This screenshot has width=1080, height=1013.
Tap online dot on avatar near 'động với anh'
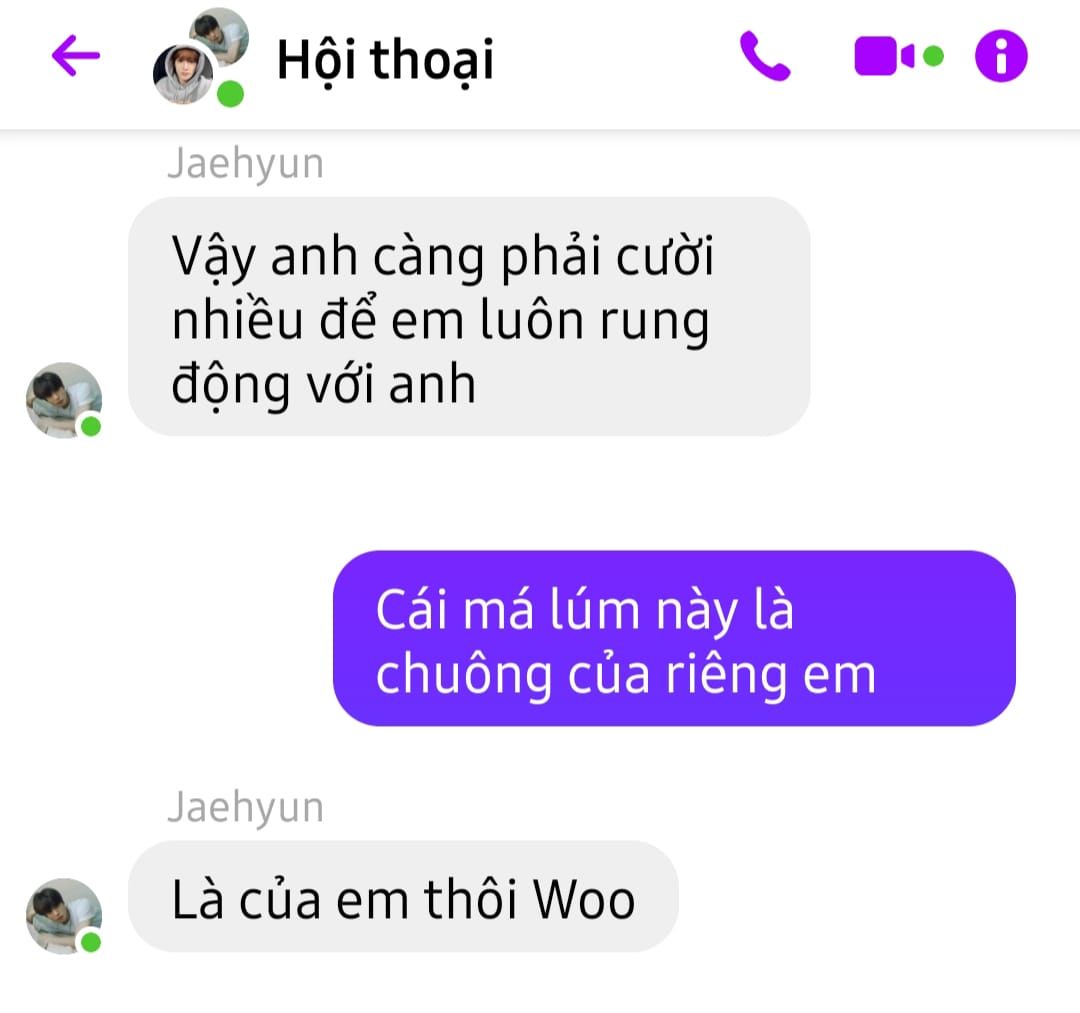point(91,426)
